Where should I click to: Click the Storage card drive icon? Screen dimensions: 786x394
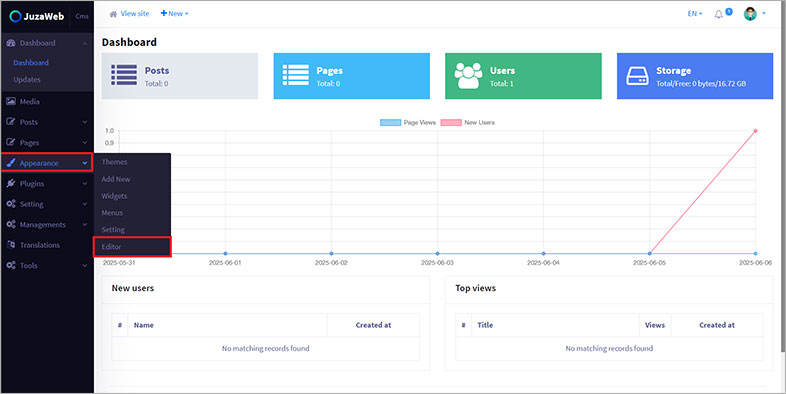click(637, 76)
